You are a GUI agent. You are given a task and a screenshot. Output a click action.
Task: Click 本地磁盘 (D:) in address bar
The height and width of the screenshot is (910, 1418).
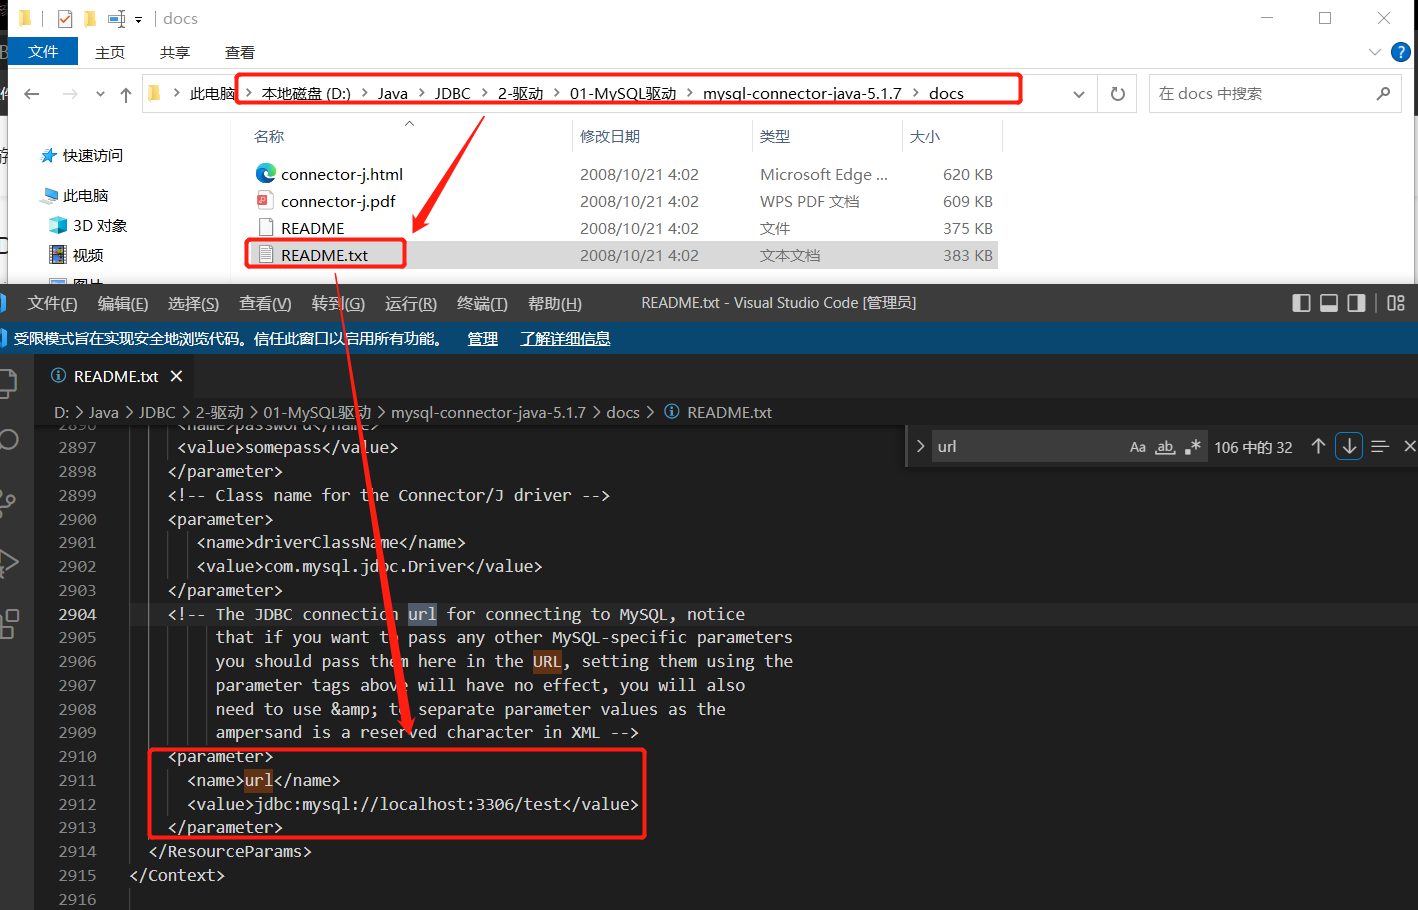306,93
